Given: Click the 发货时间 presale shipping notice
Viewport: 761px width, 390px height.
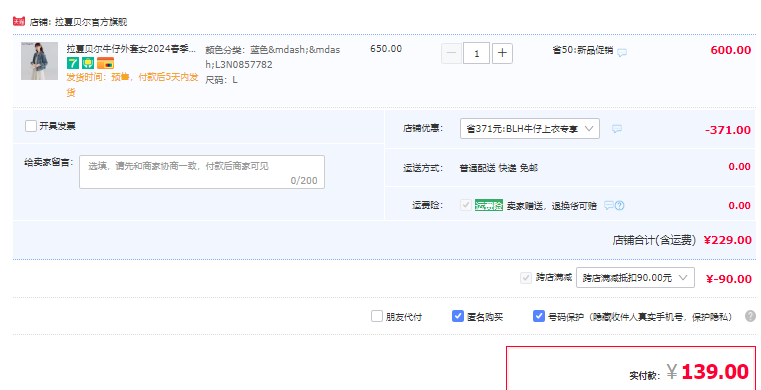Looking at the screenshot, I should (132, 85).
